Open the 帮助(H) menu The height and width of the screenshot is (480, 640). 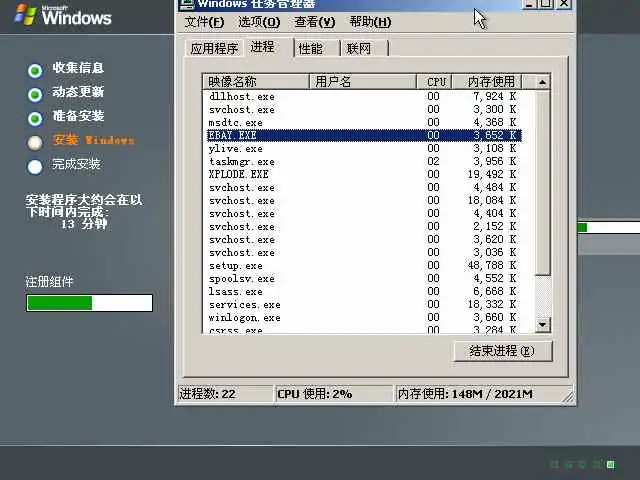click(370, 22)
